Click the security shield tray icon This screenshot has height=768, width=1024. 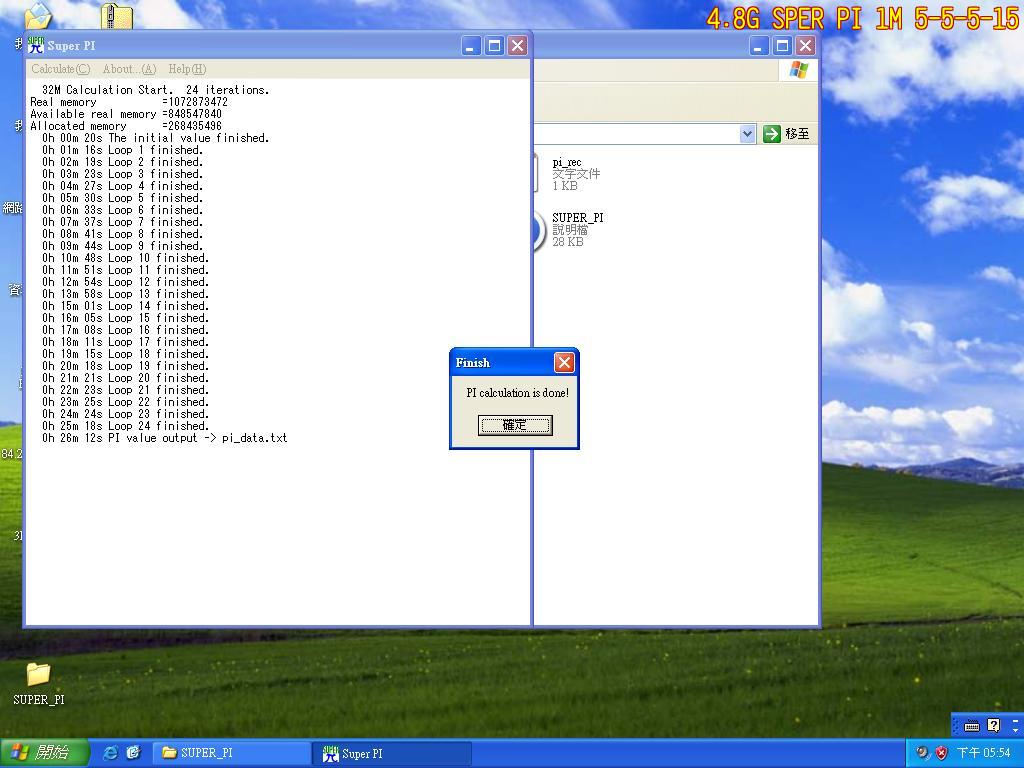pos(941,753)
